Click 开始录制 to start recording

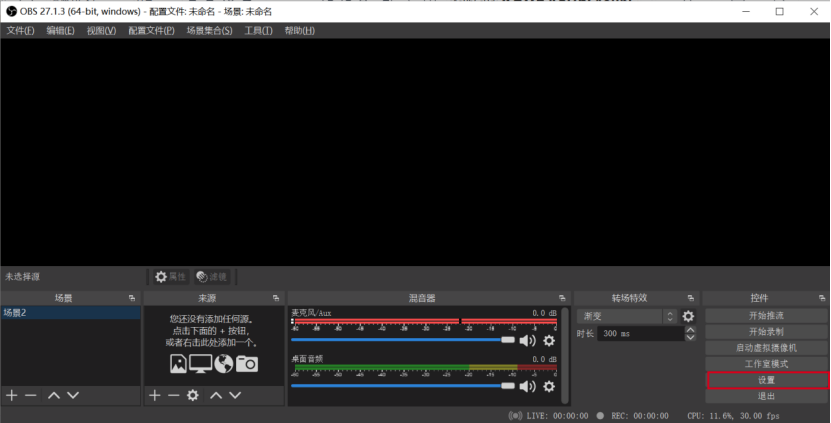pos(766,331)
